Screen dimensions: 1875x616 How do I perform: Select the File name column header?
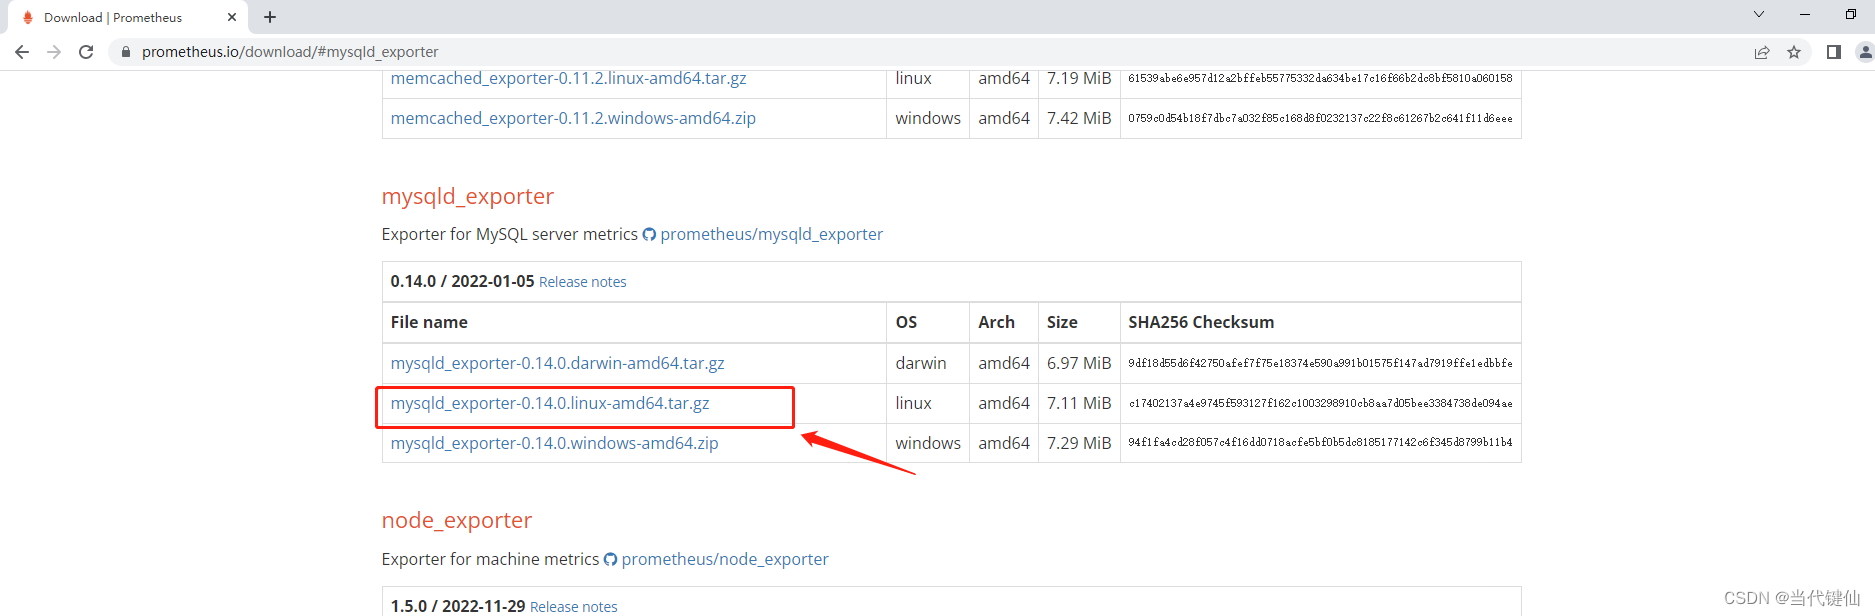pyautogui.click(x=429, y=322)
